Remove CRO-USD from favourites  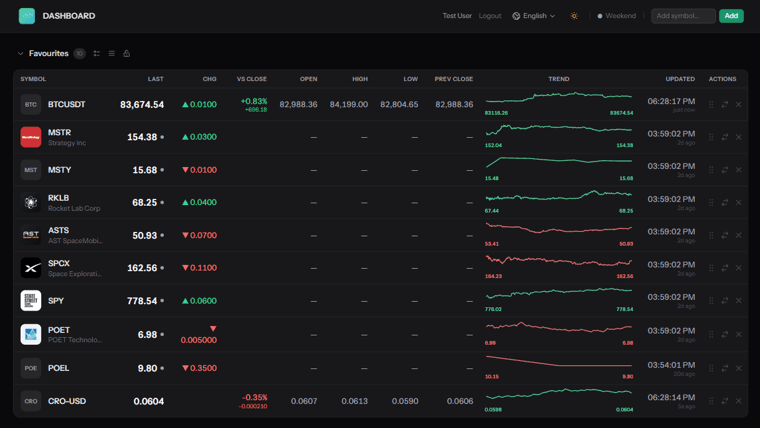coord(739,401)
